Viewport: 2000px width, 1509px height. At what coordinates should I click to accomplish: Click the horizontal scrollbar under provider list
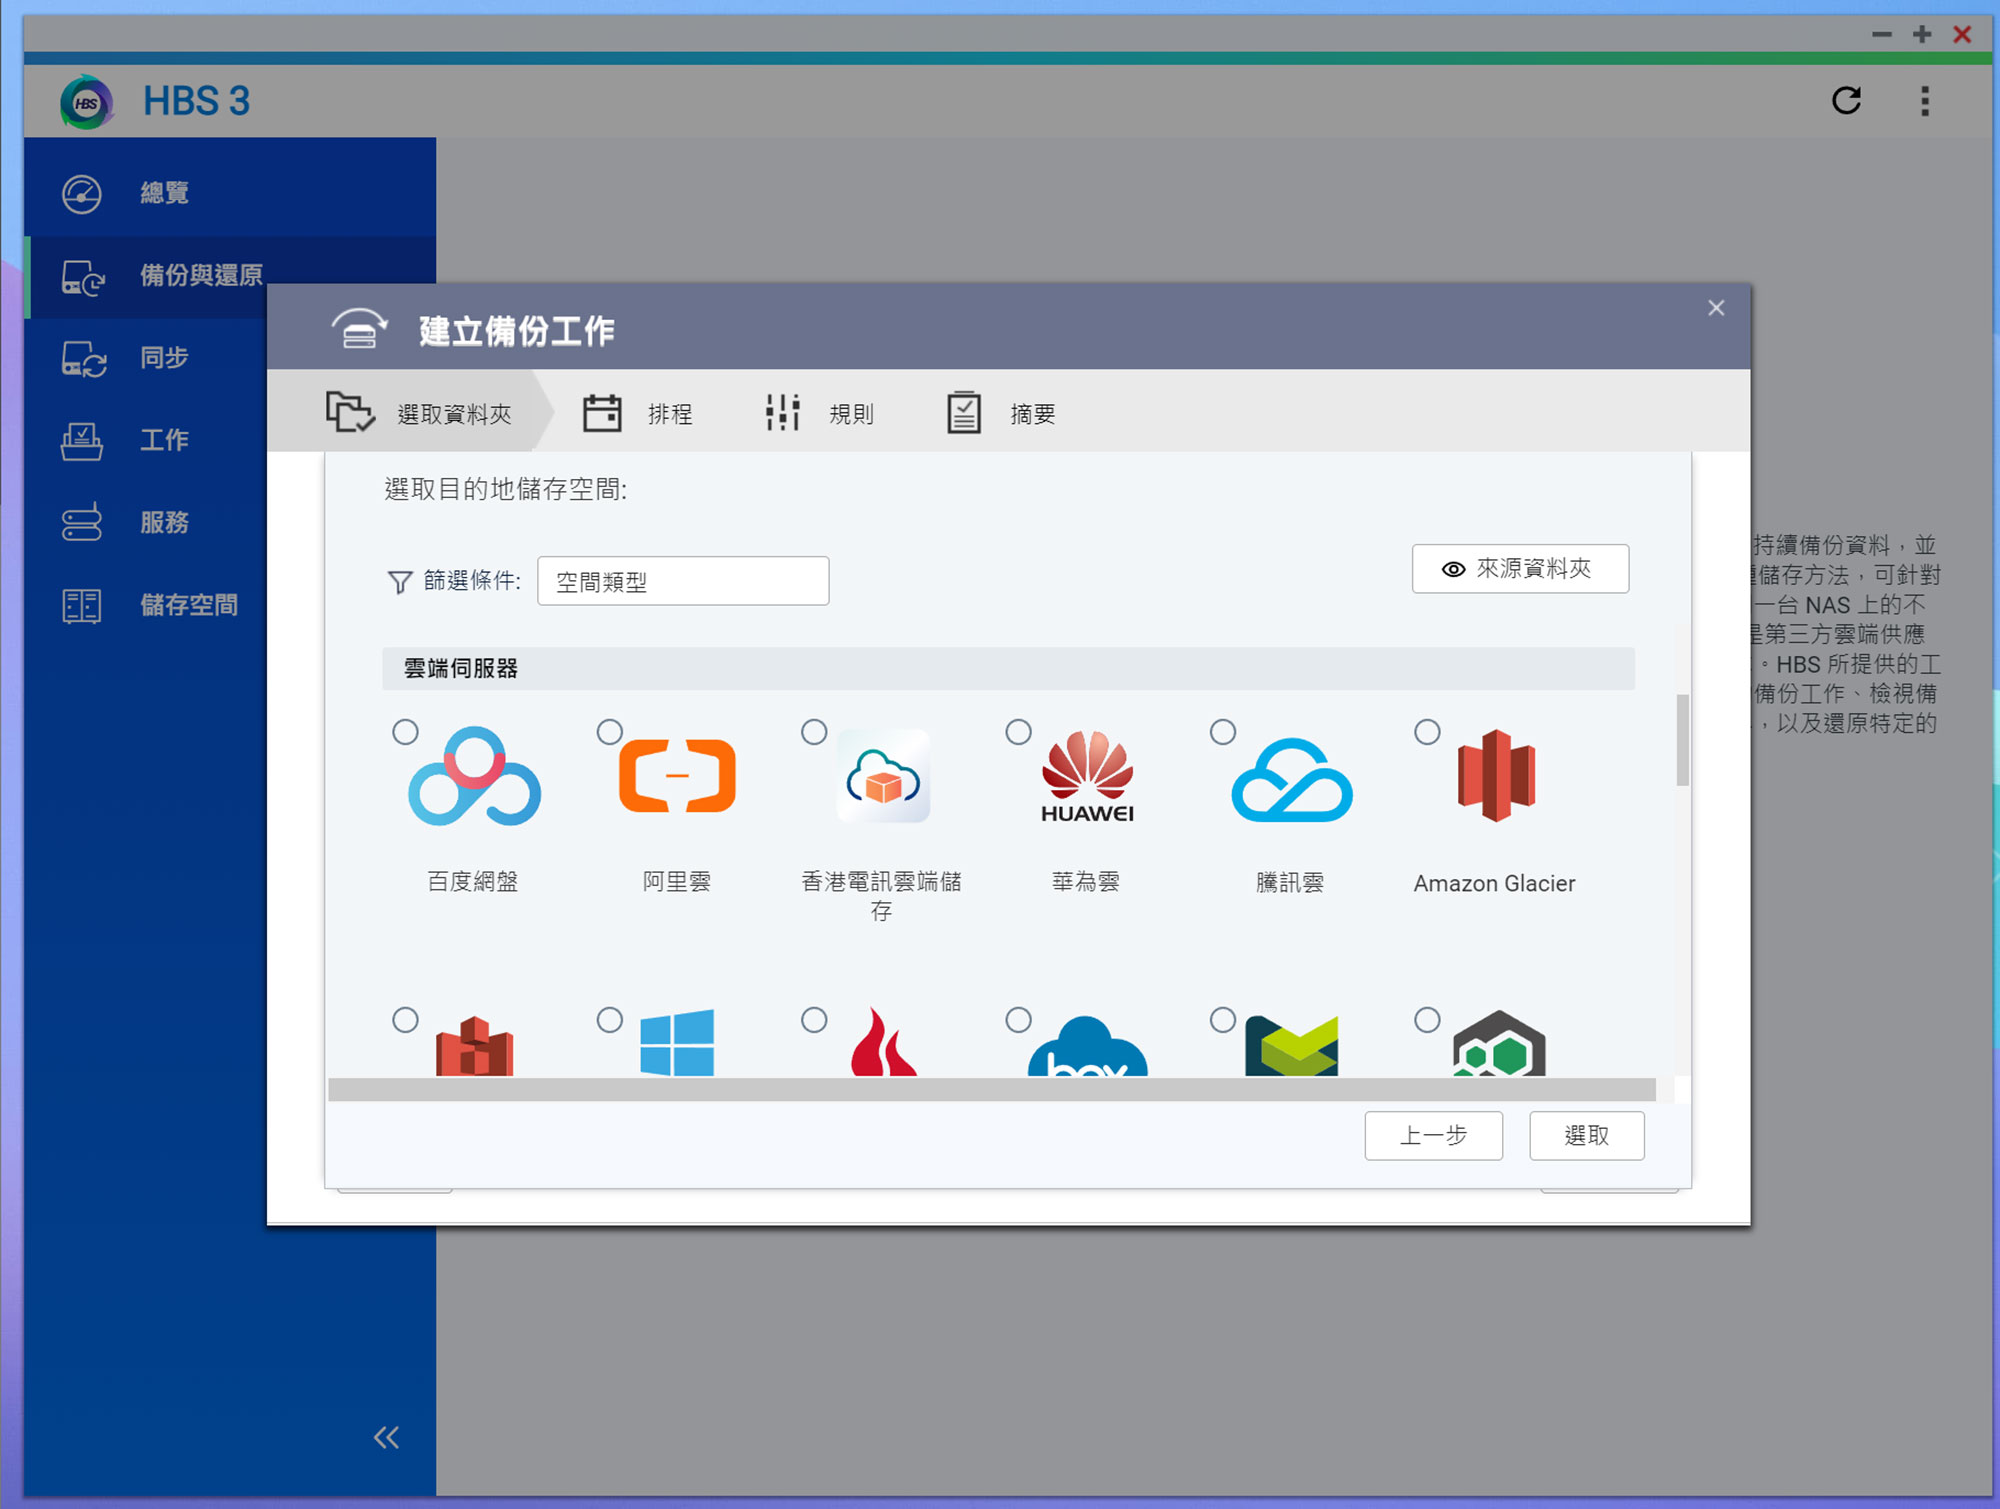point(992,1090)
